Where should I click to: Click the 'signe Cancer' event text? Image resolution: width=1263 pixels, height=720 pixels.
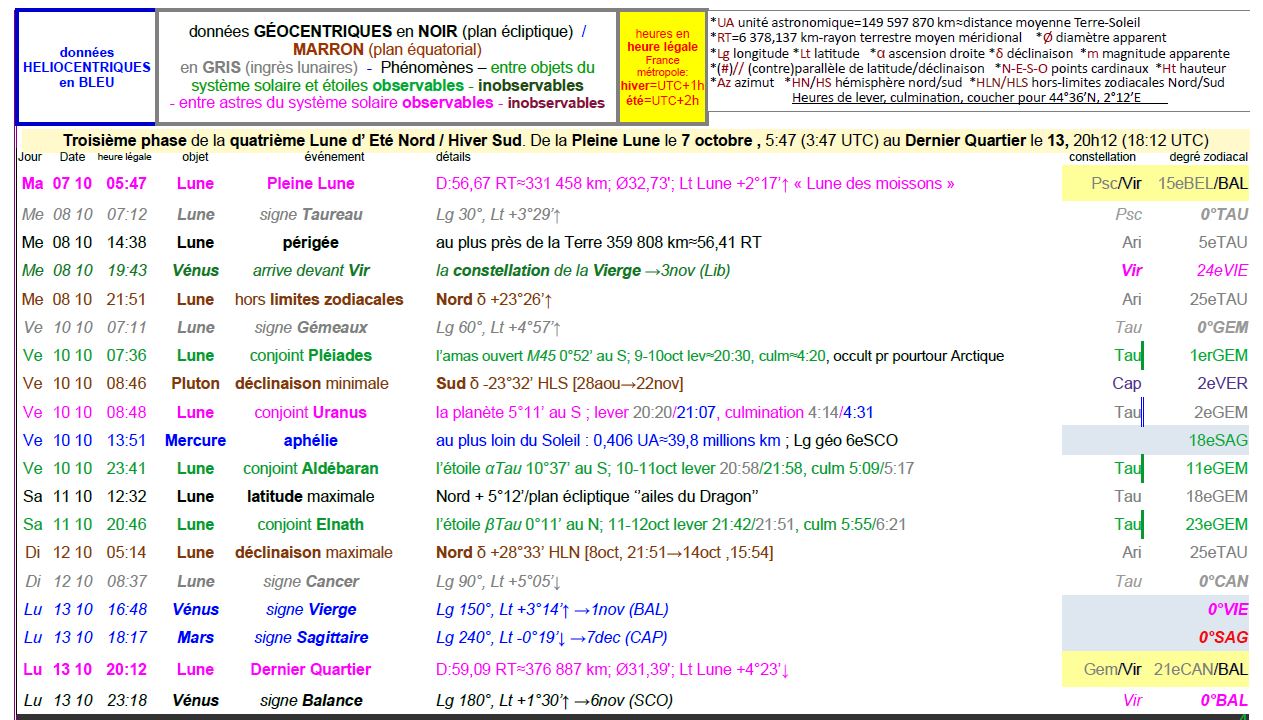click(311, 582)
